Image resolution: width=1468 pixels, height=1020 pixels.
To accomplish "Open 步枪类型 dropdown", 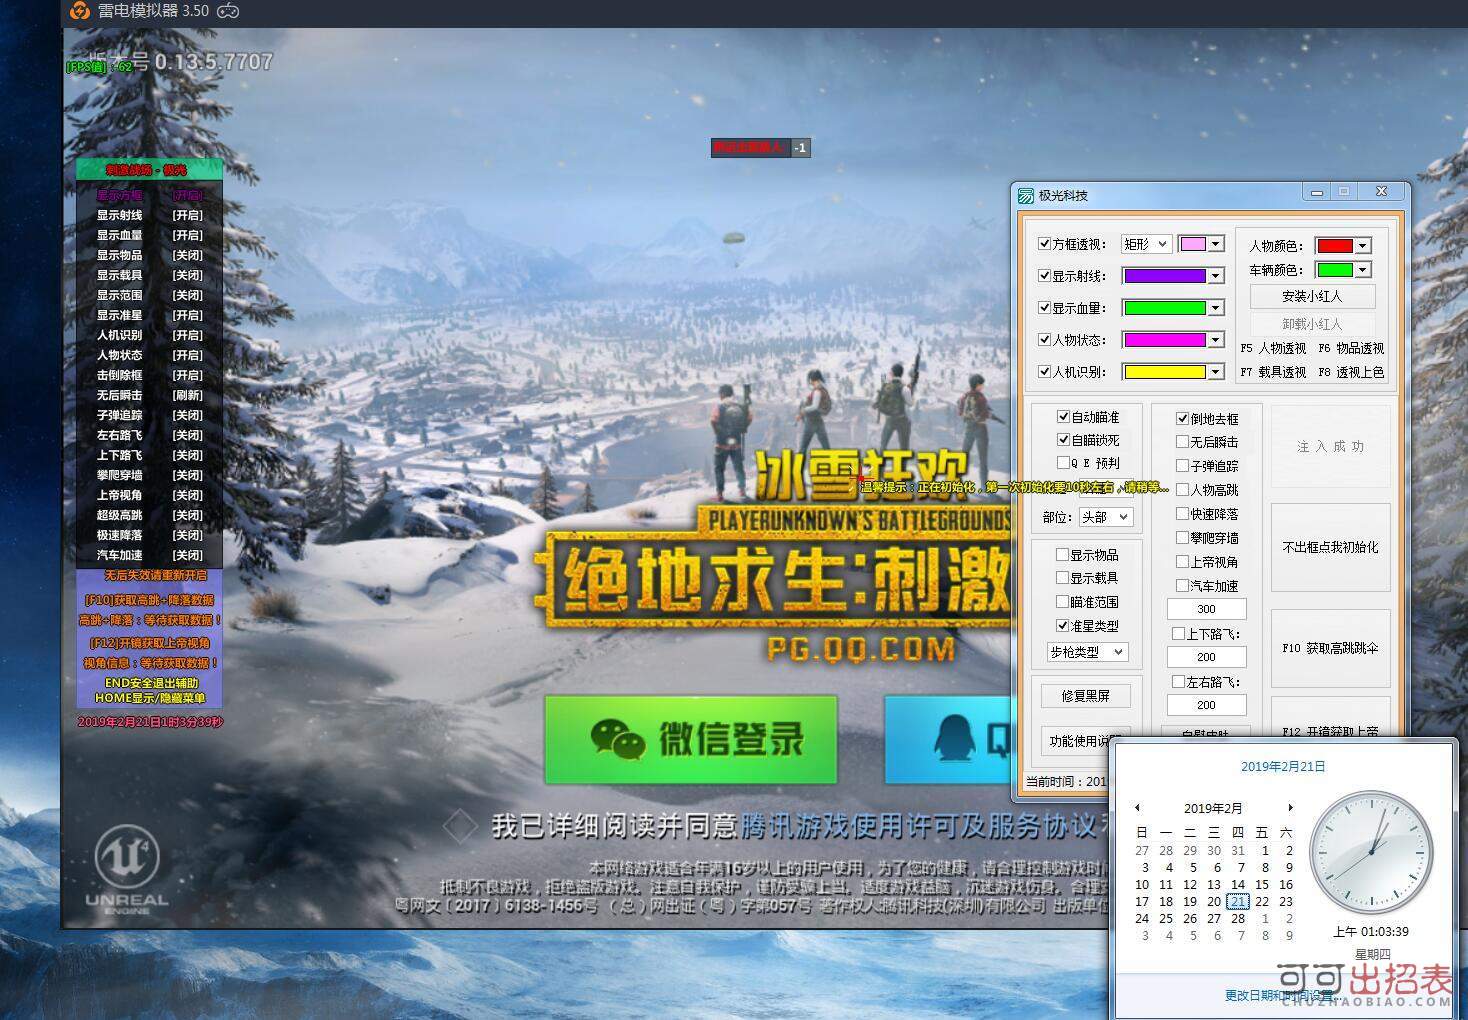I will click(x=1087, y=651).
